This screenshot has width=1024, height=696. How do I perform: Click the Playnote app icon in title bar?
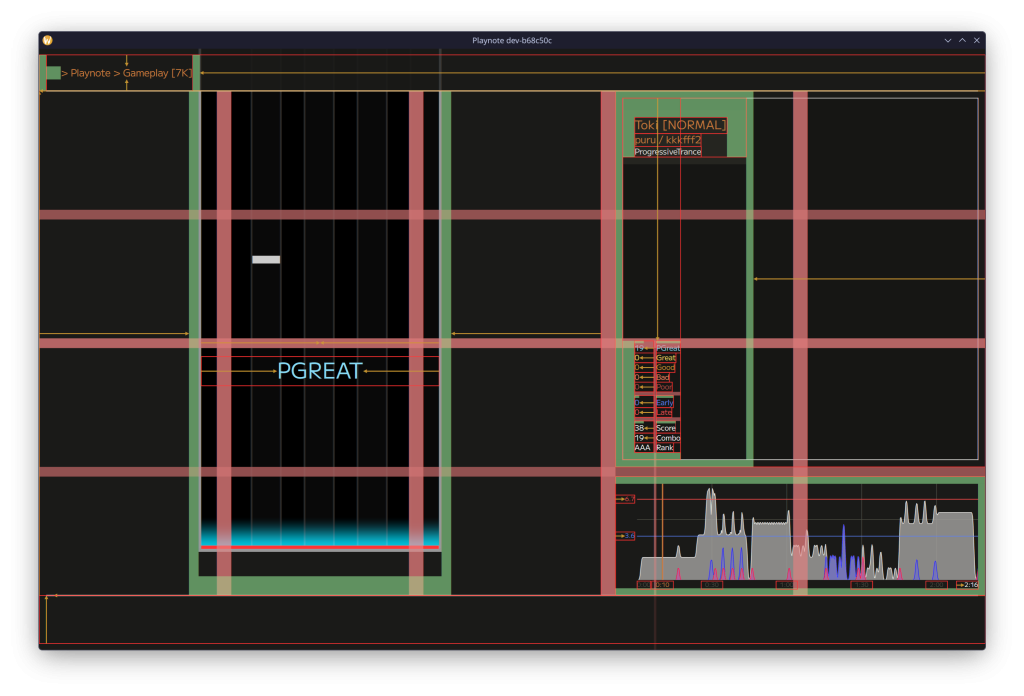(47, 40)
